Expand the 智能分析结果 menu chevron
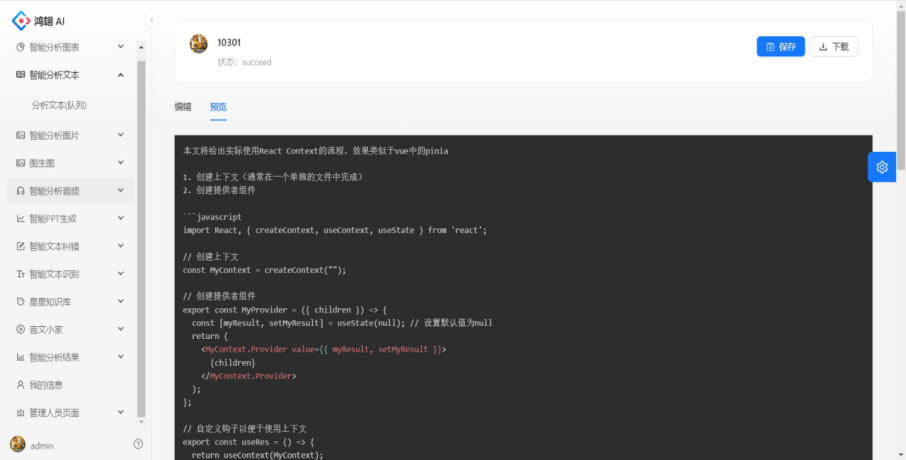 tap(121, 357)
